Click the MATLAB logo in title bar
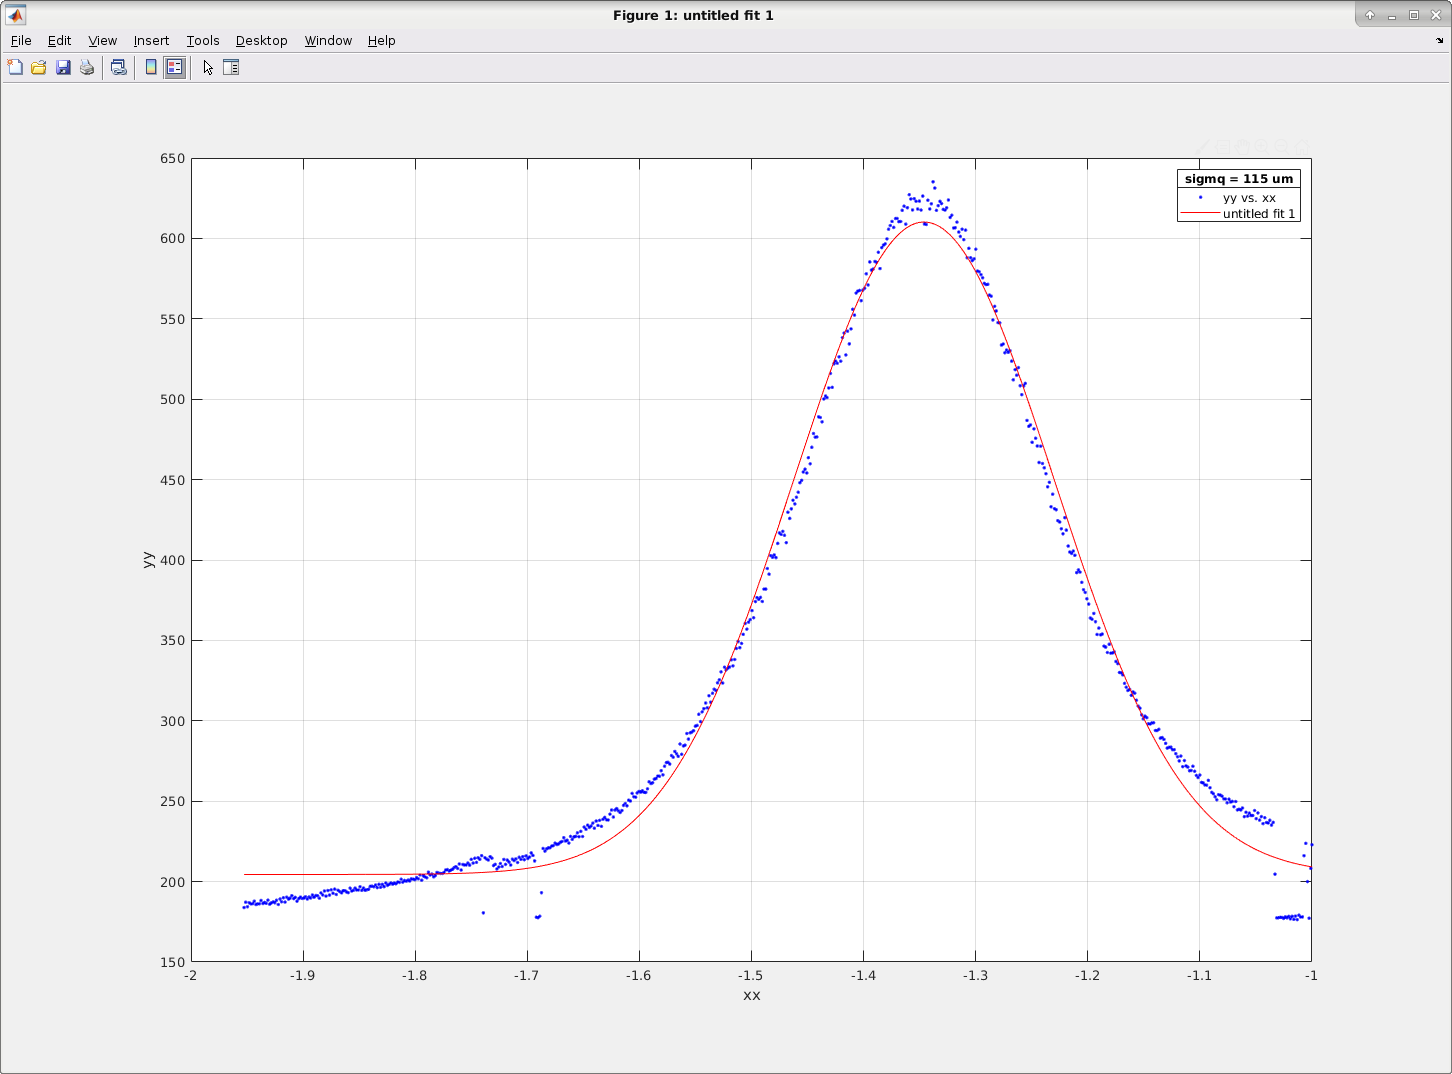 pos(15,15)
